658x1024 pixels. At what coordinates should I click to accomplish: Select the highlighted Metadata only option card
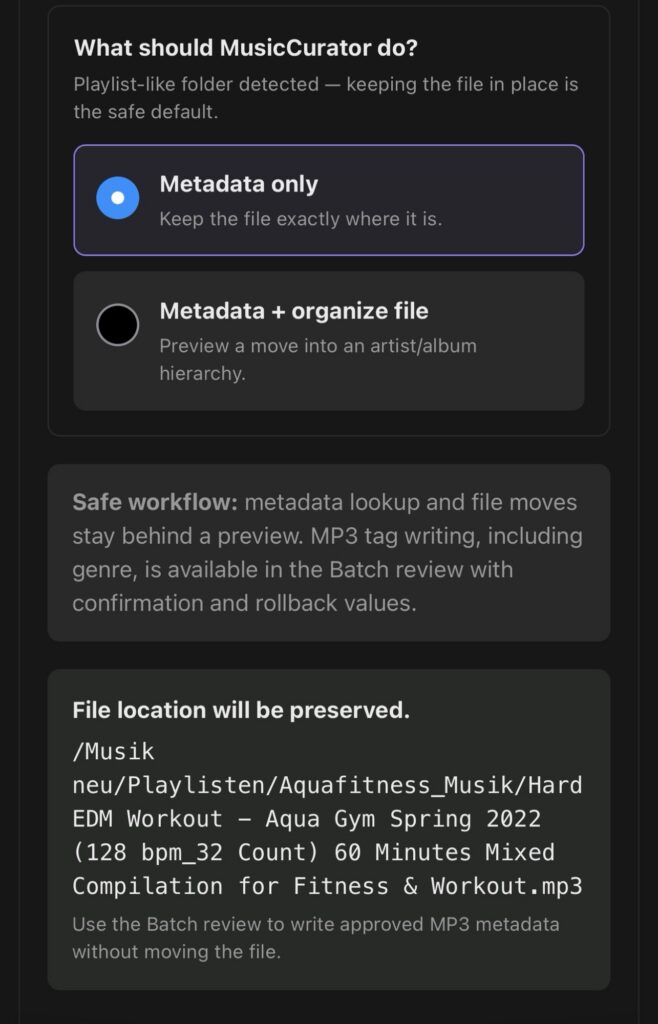click(x=329, y=200)
